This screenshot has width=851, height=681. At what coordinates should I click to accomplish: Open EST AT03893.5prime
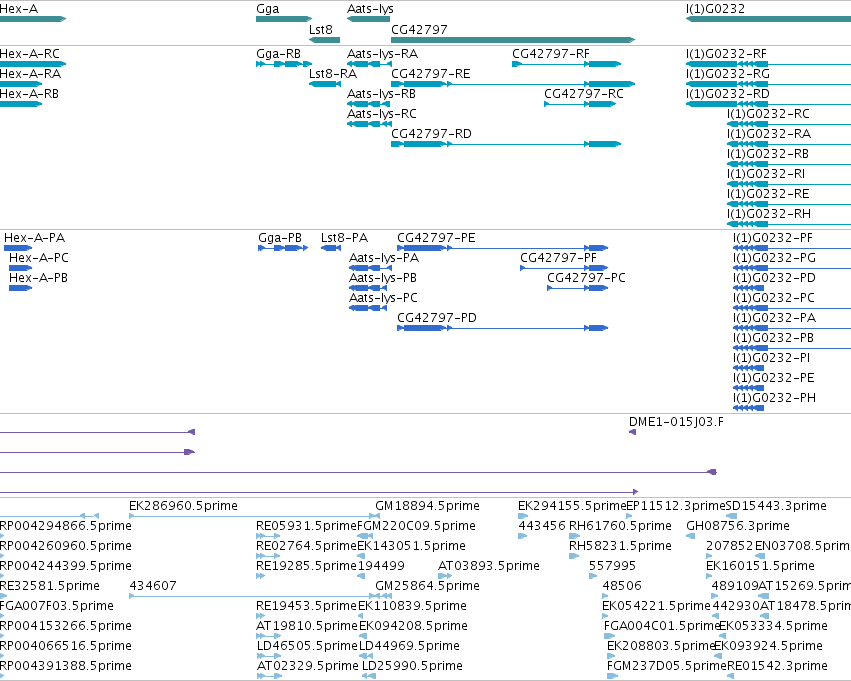tap(445, 576)
